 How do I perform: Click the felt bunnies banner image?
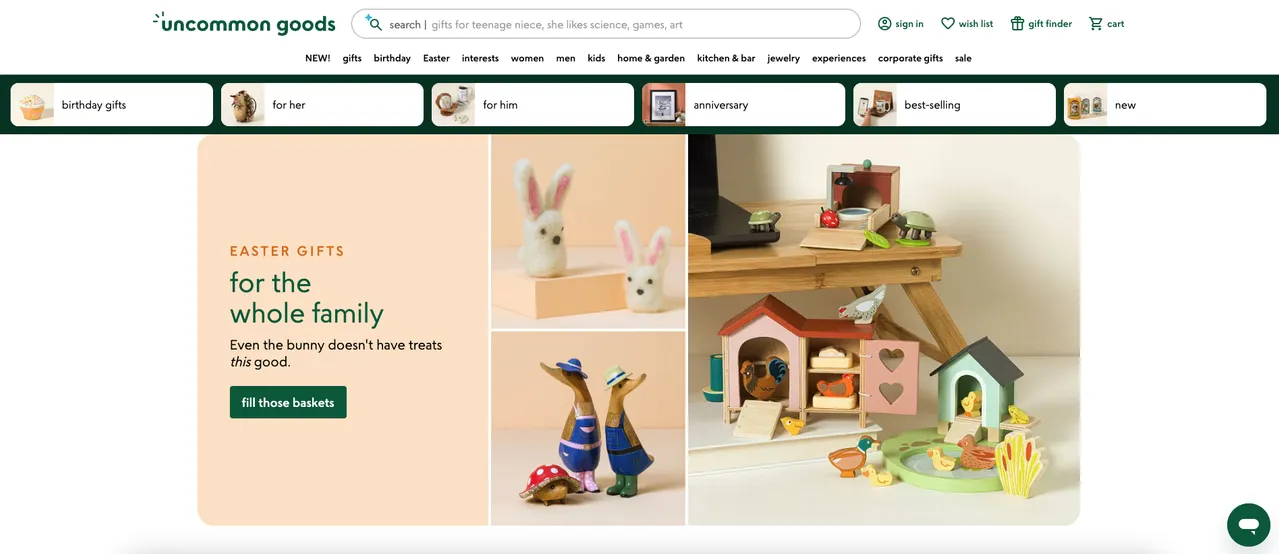588,232
